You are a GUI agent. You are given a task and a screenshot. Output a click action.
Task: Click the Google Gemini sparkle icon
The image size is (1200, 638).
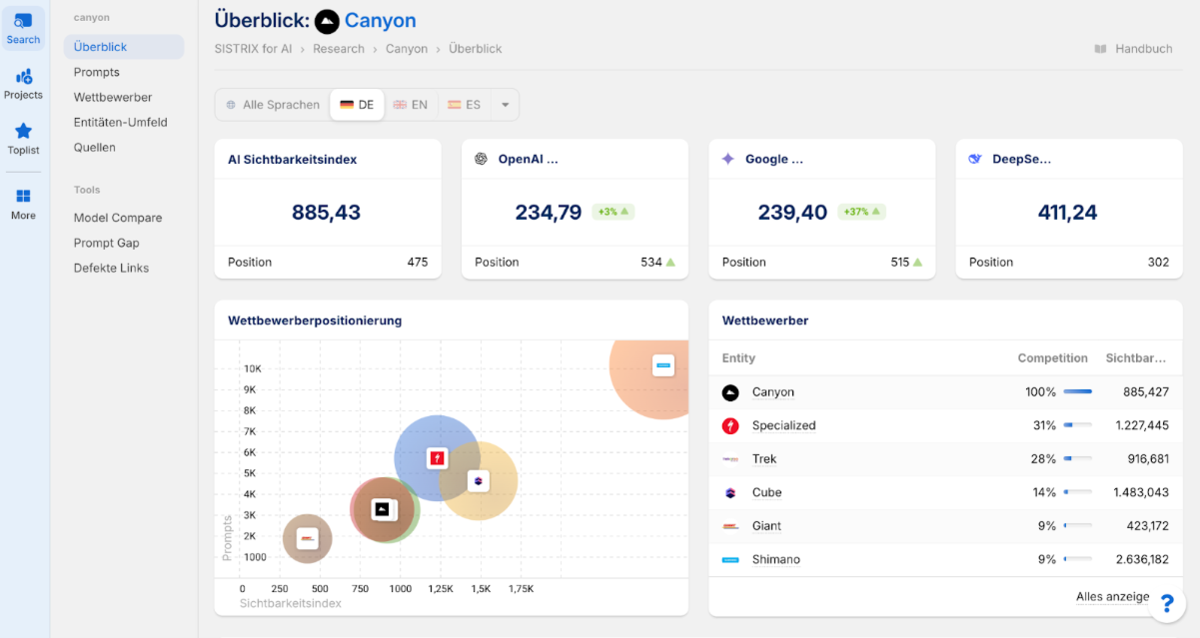728,159
